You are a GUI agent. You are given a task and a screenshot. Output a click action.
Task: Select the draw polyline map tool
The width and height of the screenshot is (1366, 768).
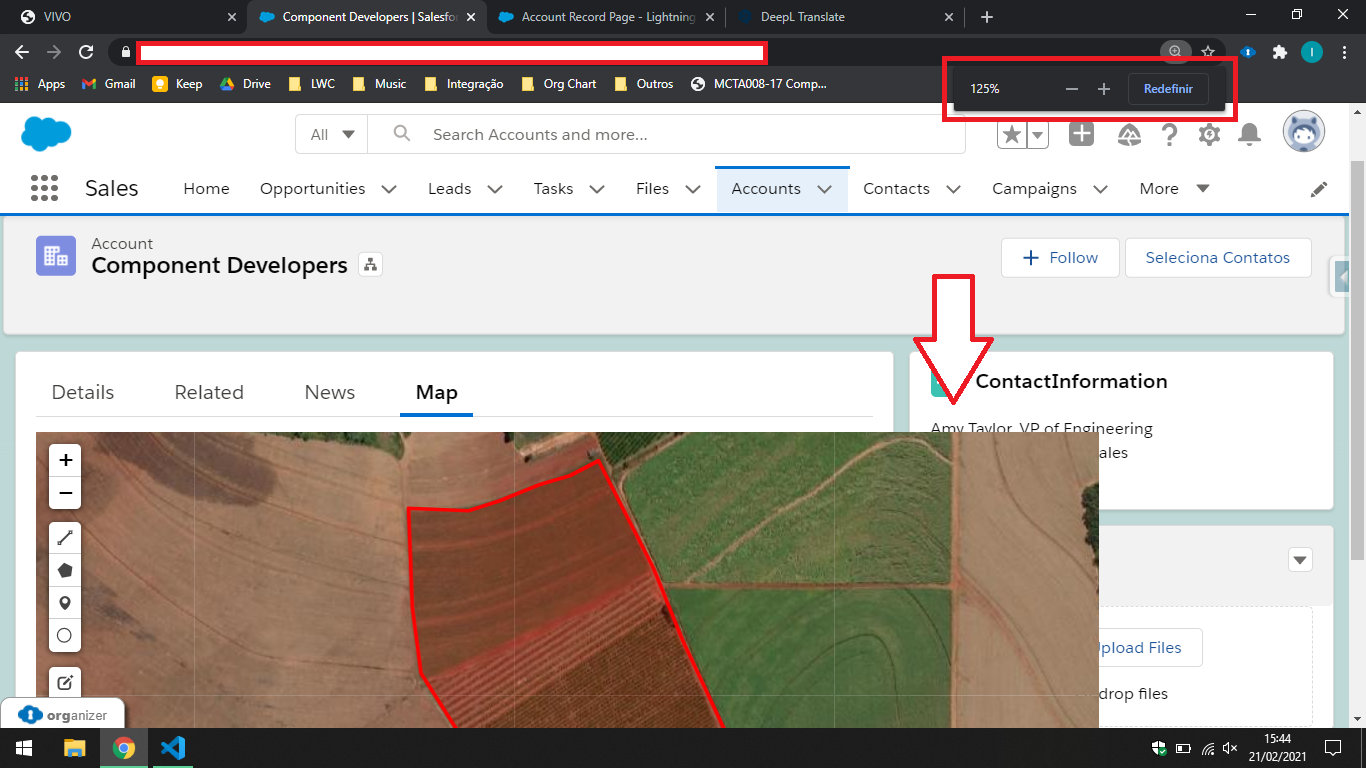(x=65, y=538)
